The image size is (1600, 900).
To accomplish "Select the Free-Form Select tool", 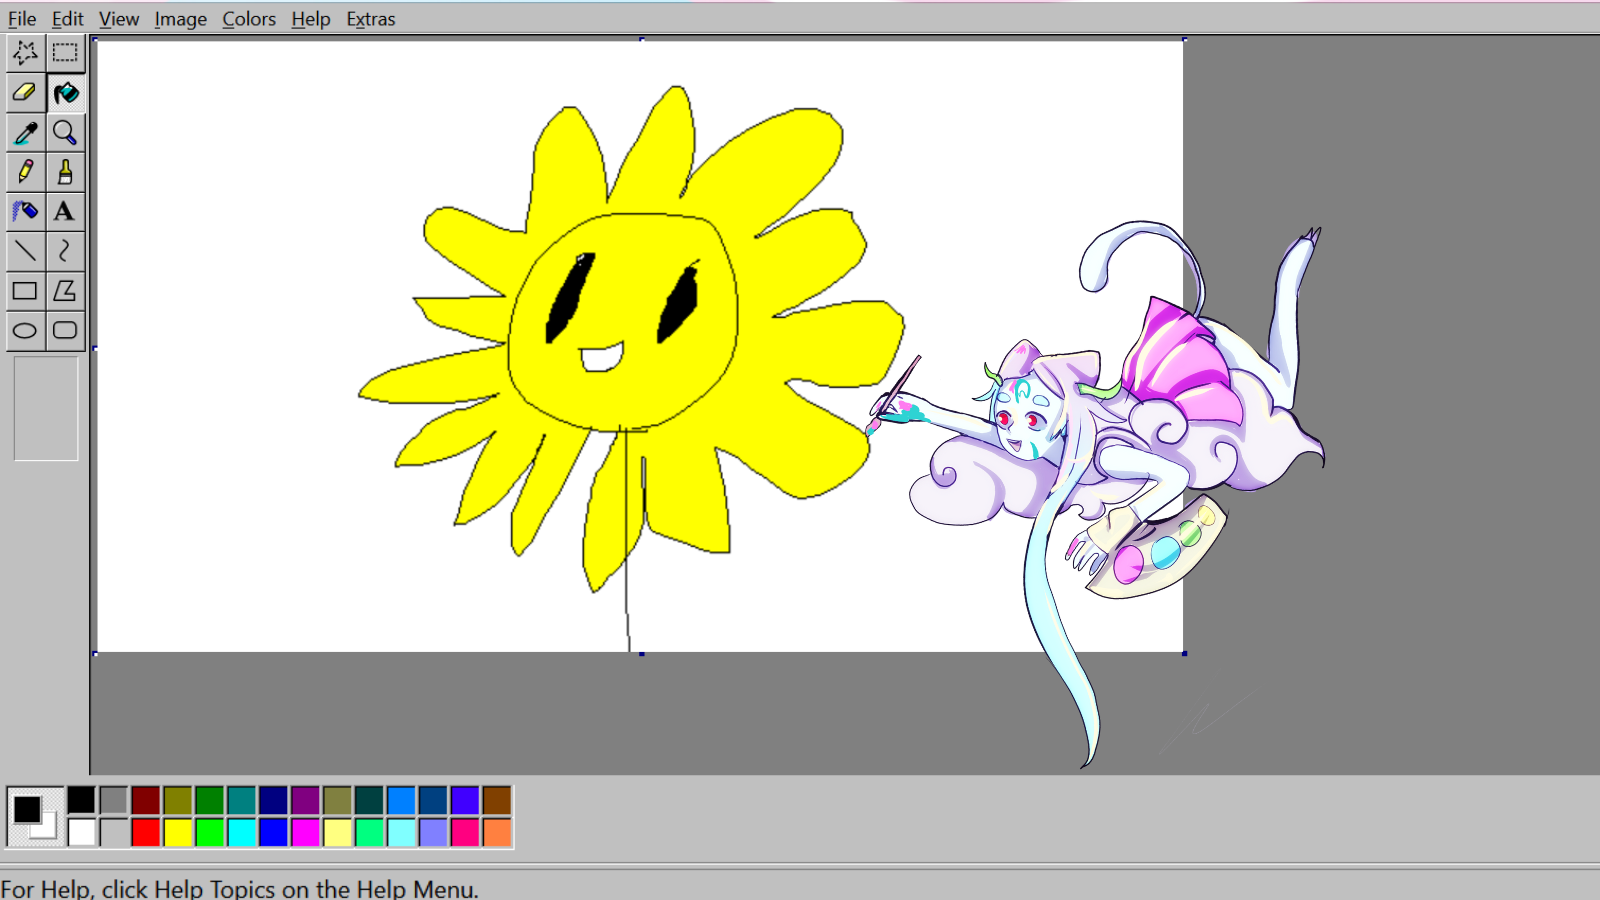I will 25,53.
